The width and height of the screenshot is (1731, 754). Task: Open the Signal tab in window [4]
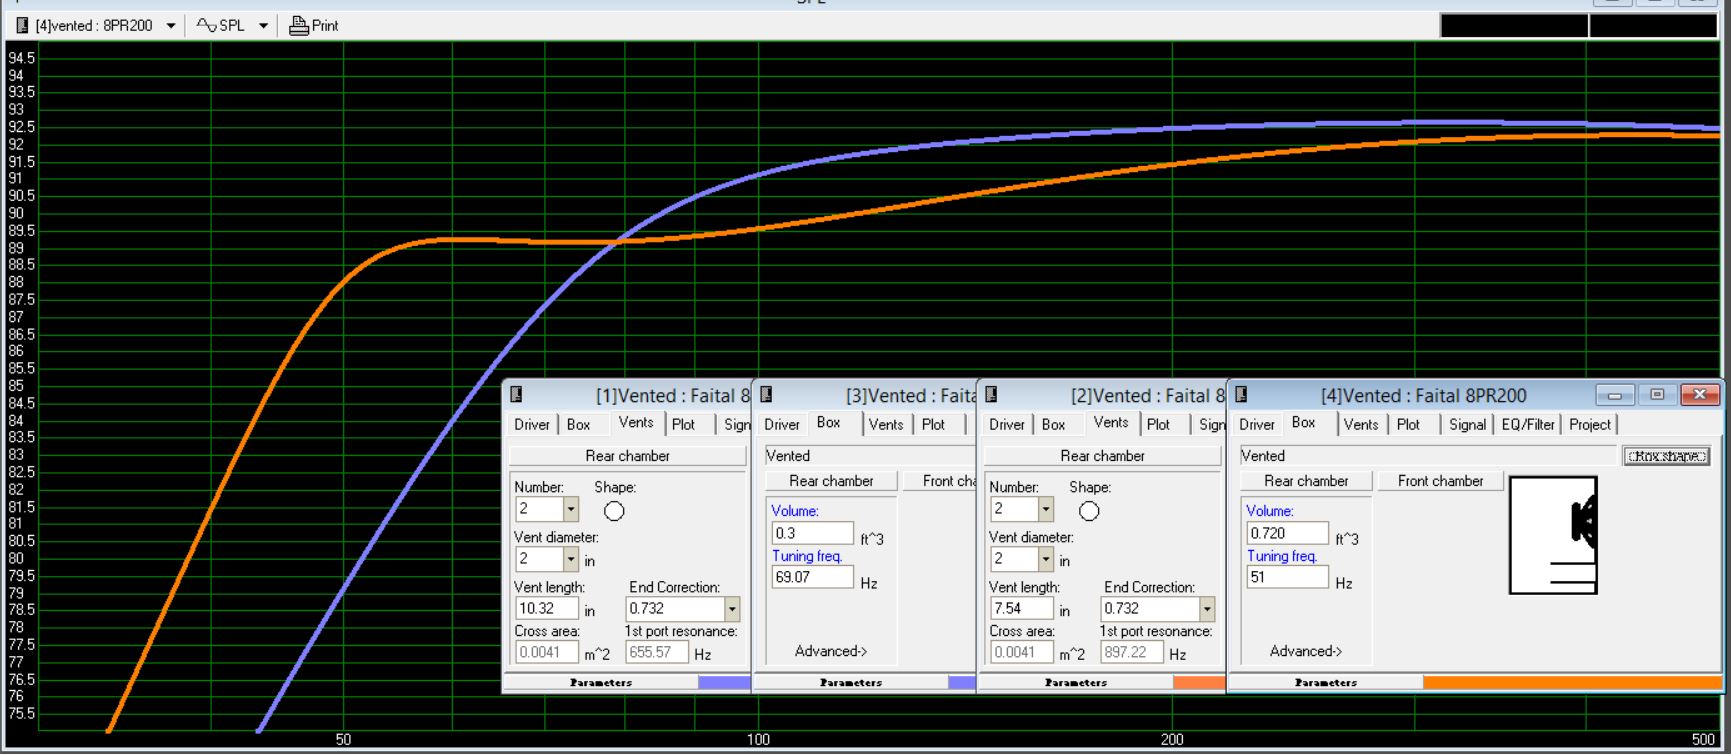[x=1467, y=424]
